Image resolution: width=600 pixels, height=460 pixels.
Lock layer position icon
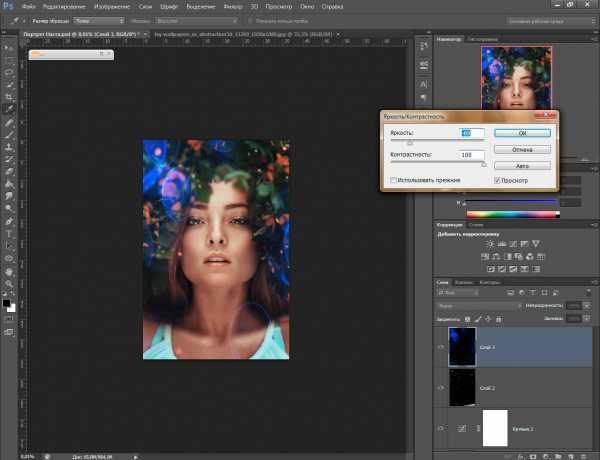pyautogui.click(x=488, y=319)
